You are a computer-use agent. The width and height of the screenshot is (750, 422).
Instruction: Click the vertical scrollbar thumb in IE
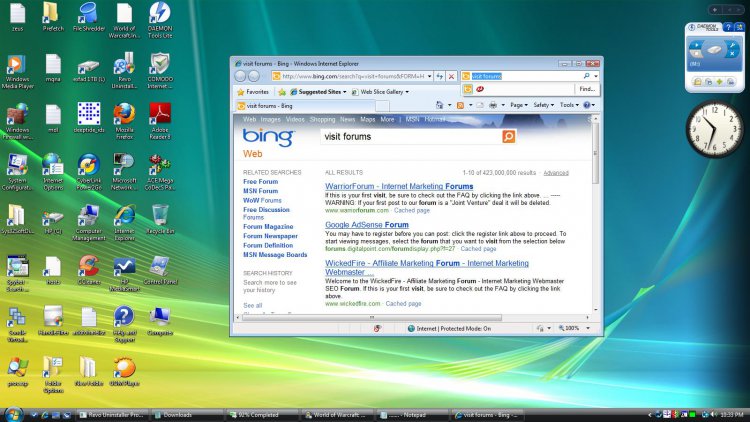tap(596, 153)
